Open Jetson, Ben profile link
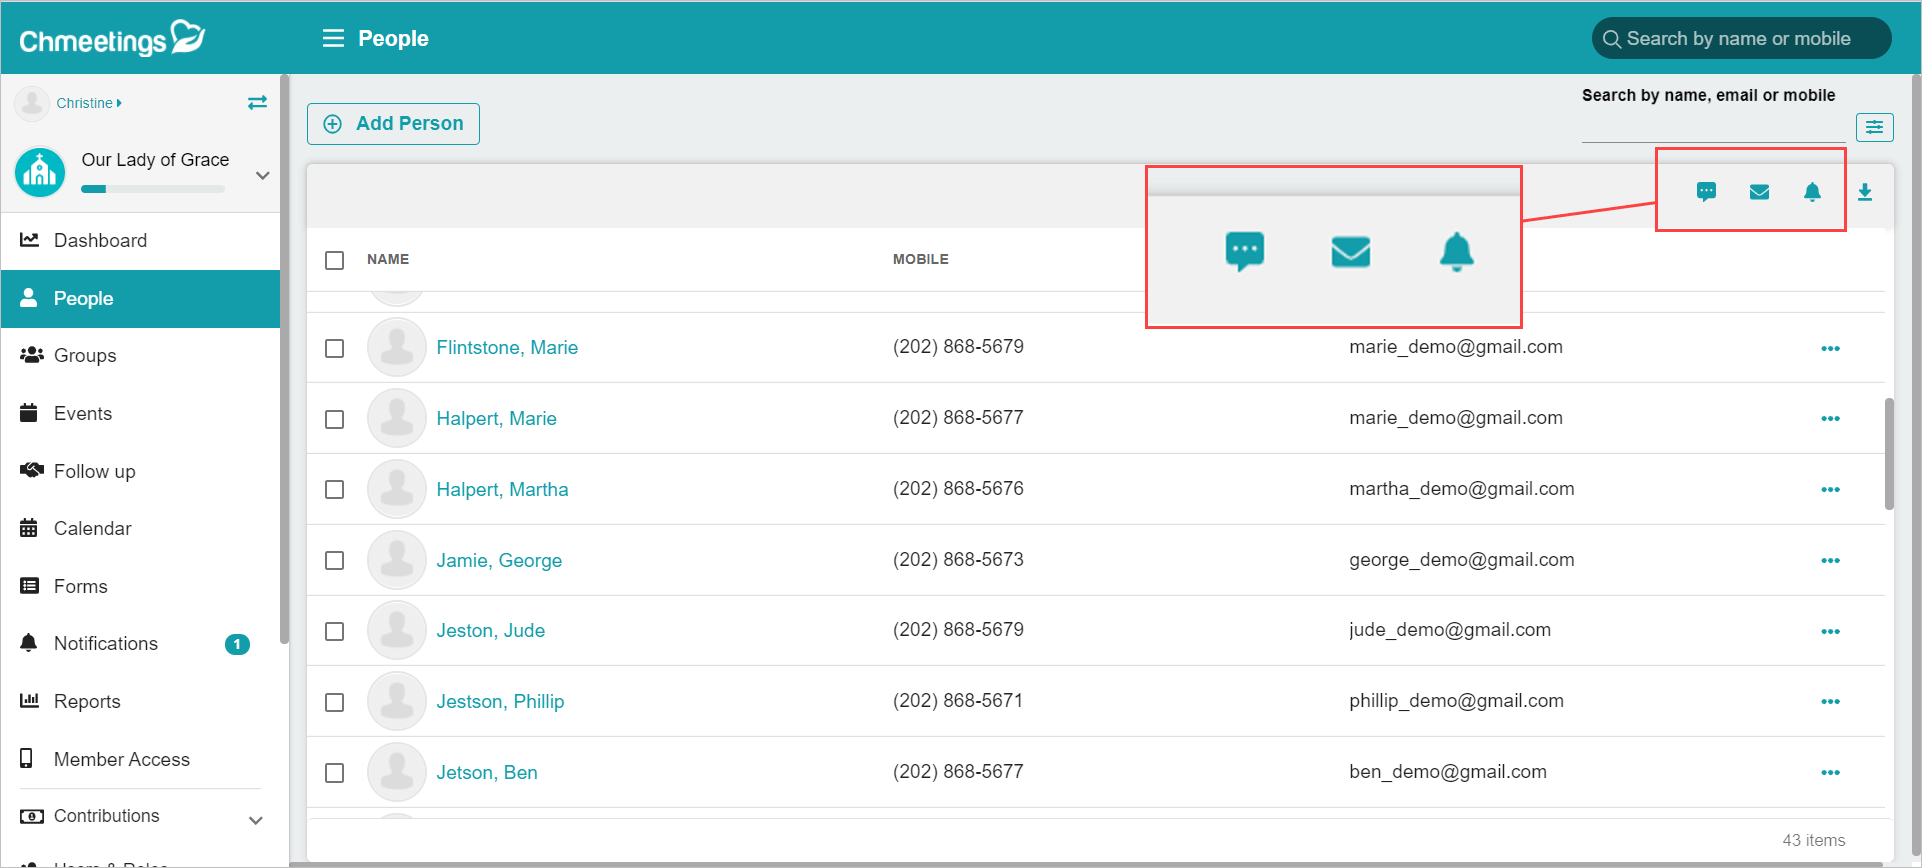This screenshot has width=1922, height=868. click(487, 772)
